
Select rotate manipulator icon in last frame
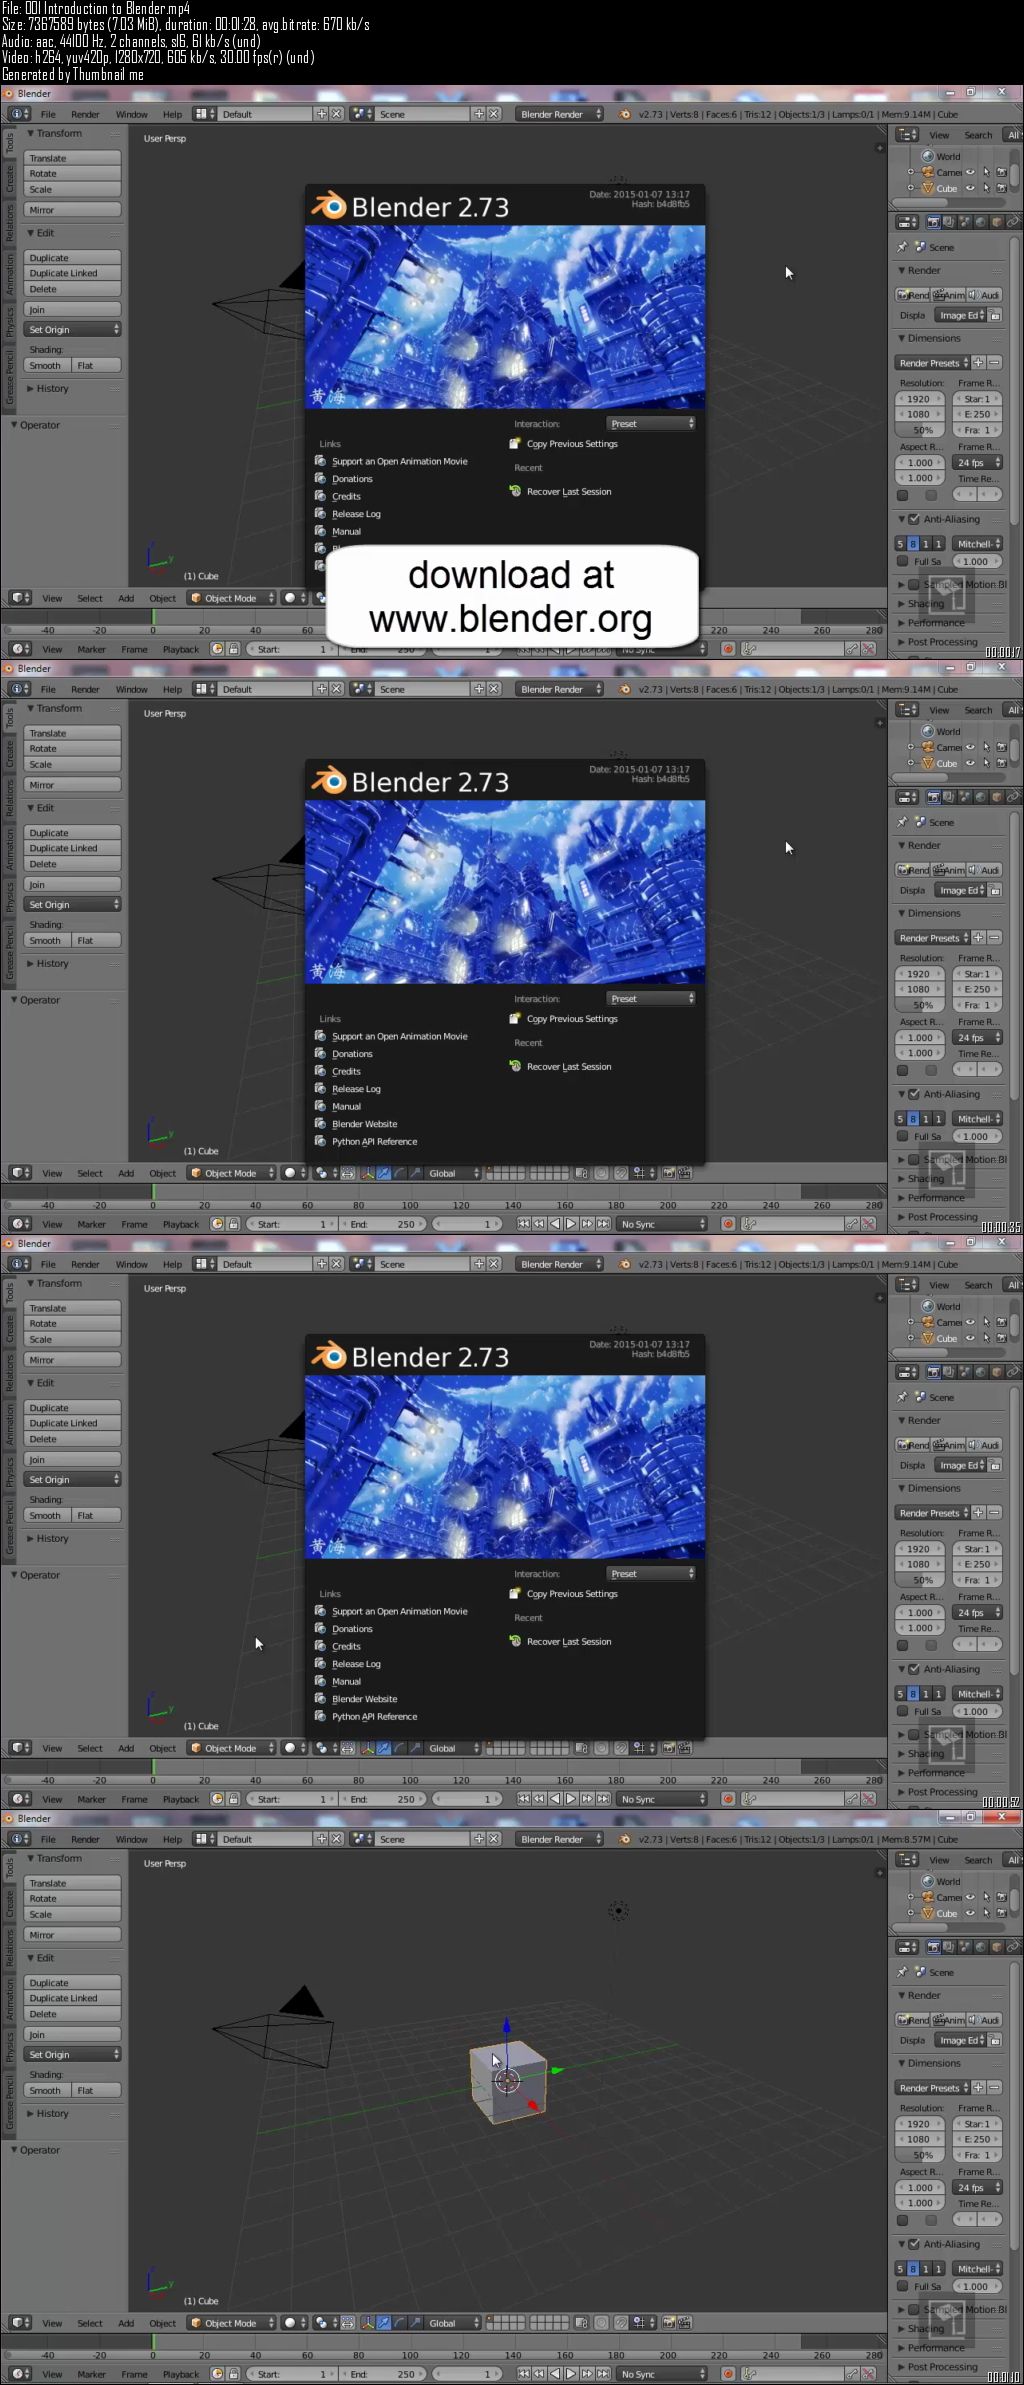click(399, 2323)
